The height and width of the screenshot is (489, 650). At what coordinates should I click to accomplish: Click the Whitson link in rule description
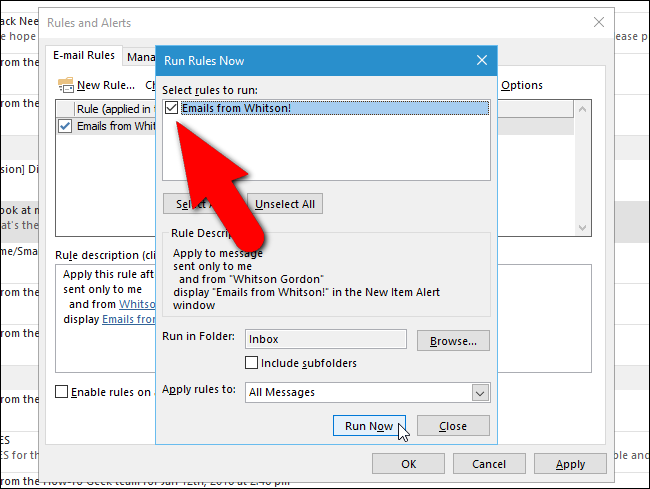137,304
